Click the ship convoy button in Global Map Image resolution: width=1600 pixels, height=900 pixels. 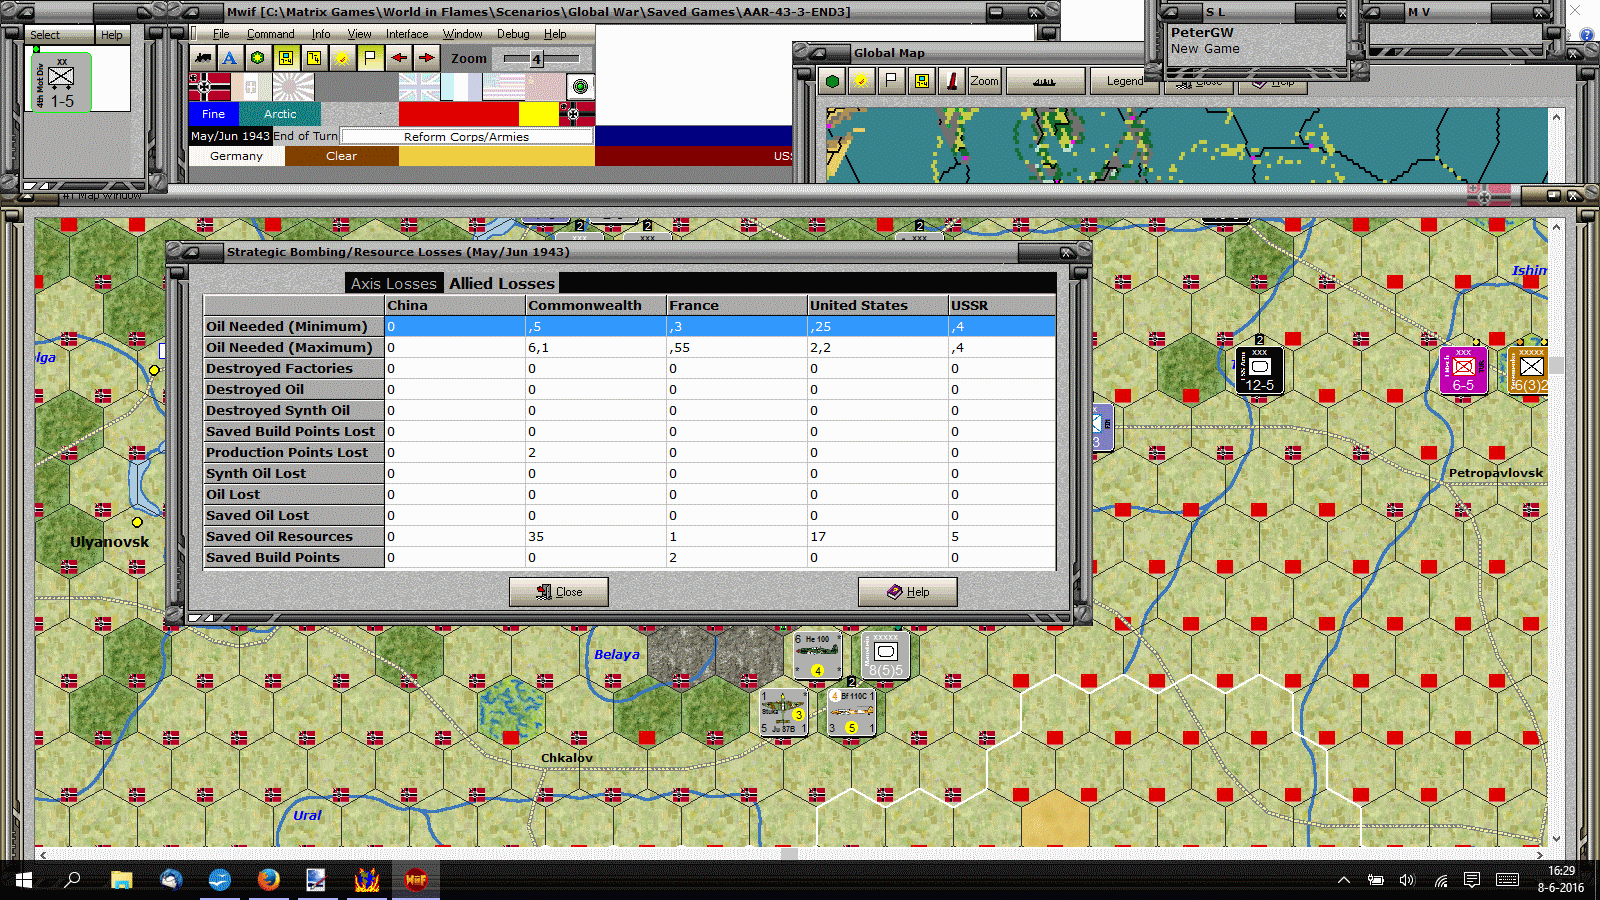point(1045,81)
